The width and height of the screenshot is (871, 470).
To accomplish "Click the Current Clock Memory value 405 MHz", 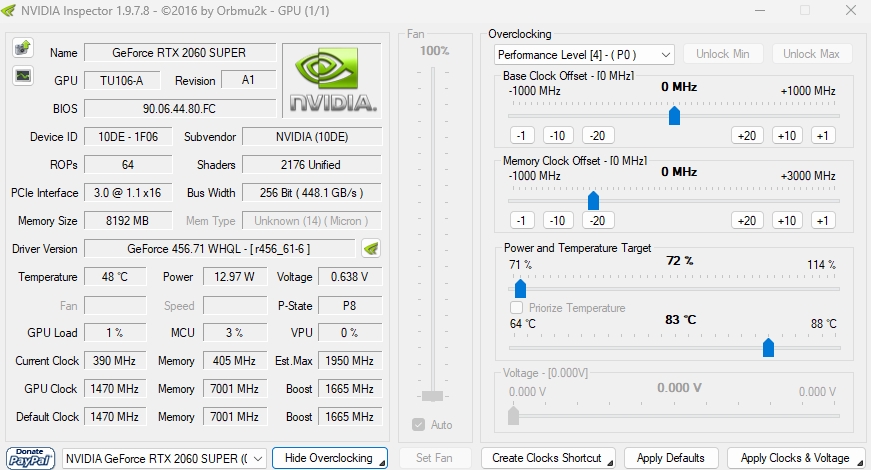I will click(234, 361).
